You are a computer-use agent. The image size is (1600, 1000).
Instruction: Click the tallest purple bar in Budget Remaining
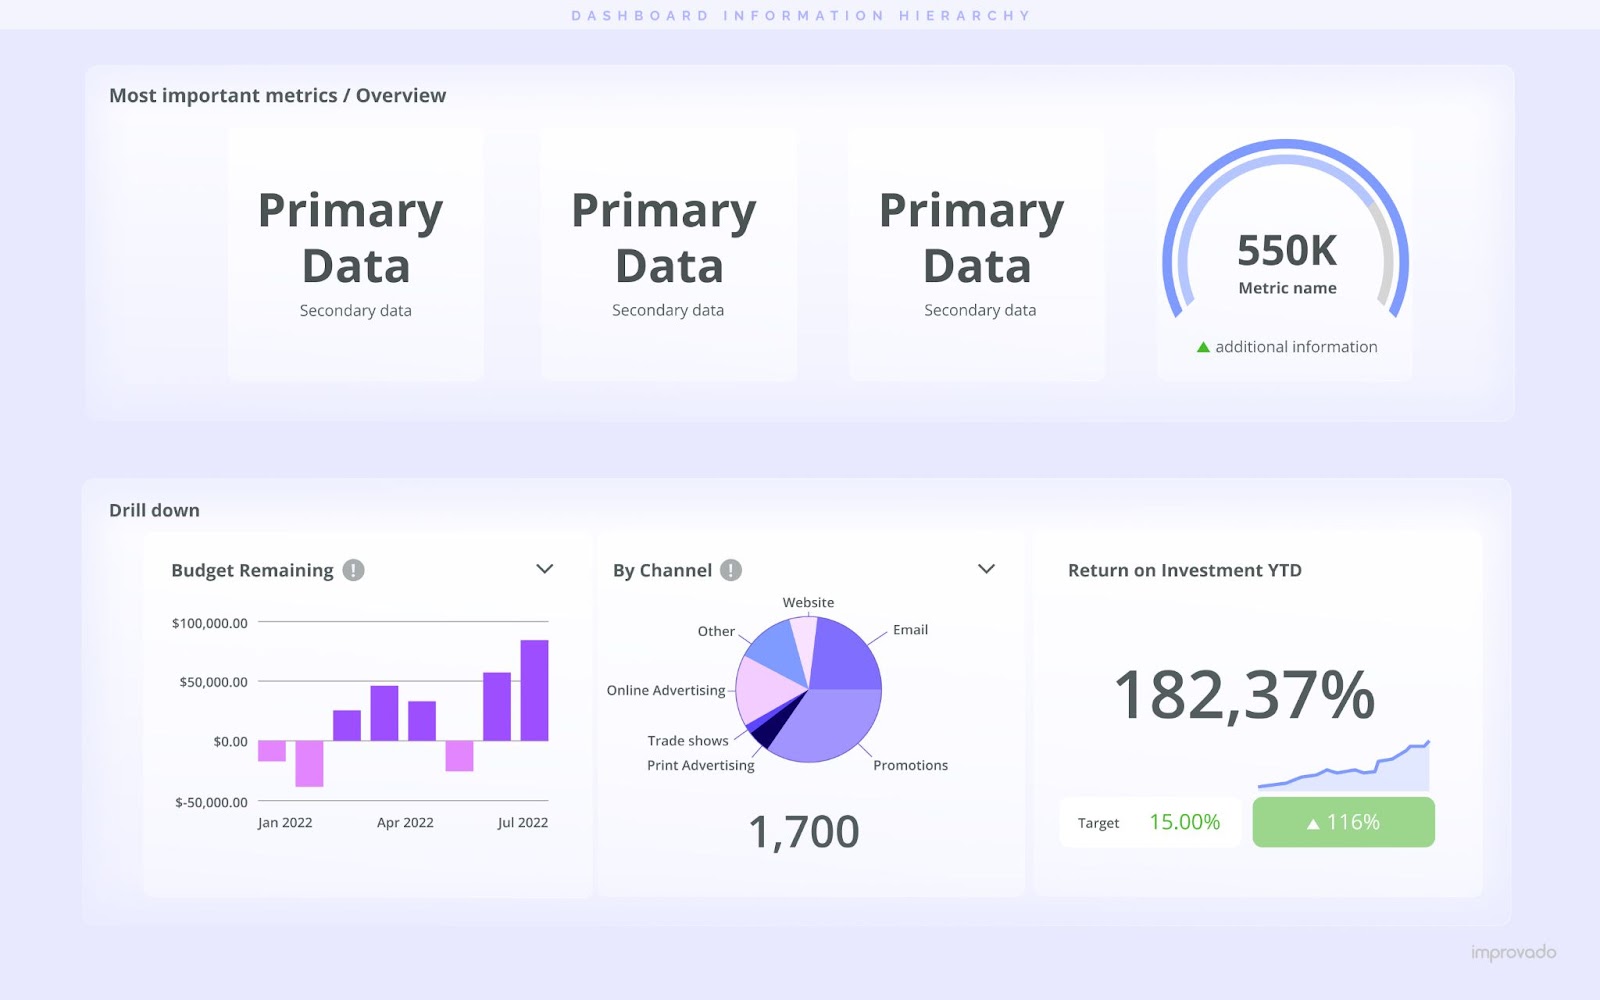pos(533,690)
